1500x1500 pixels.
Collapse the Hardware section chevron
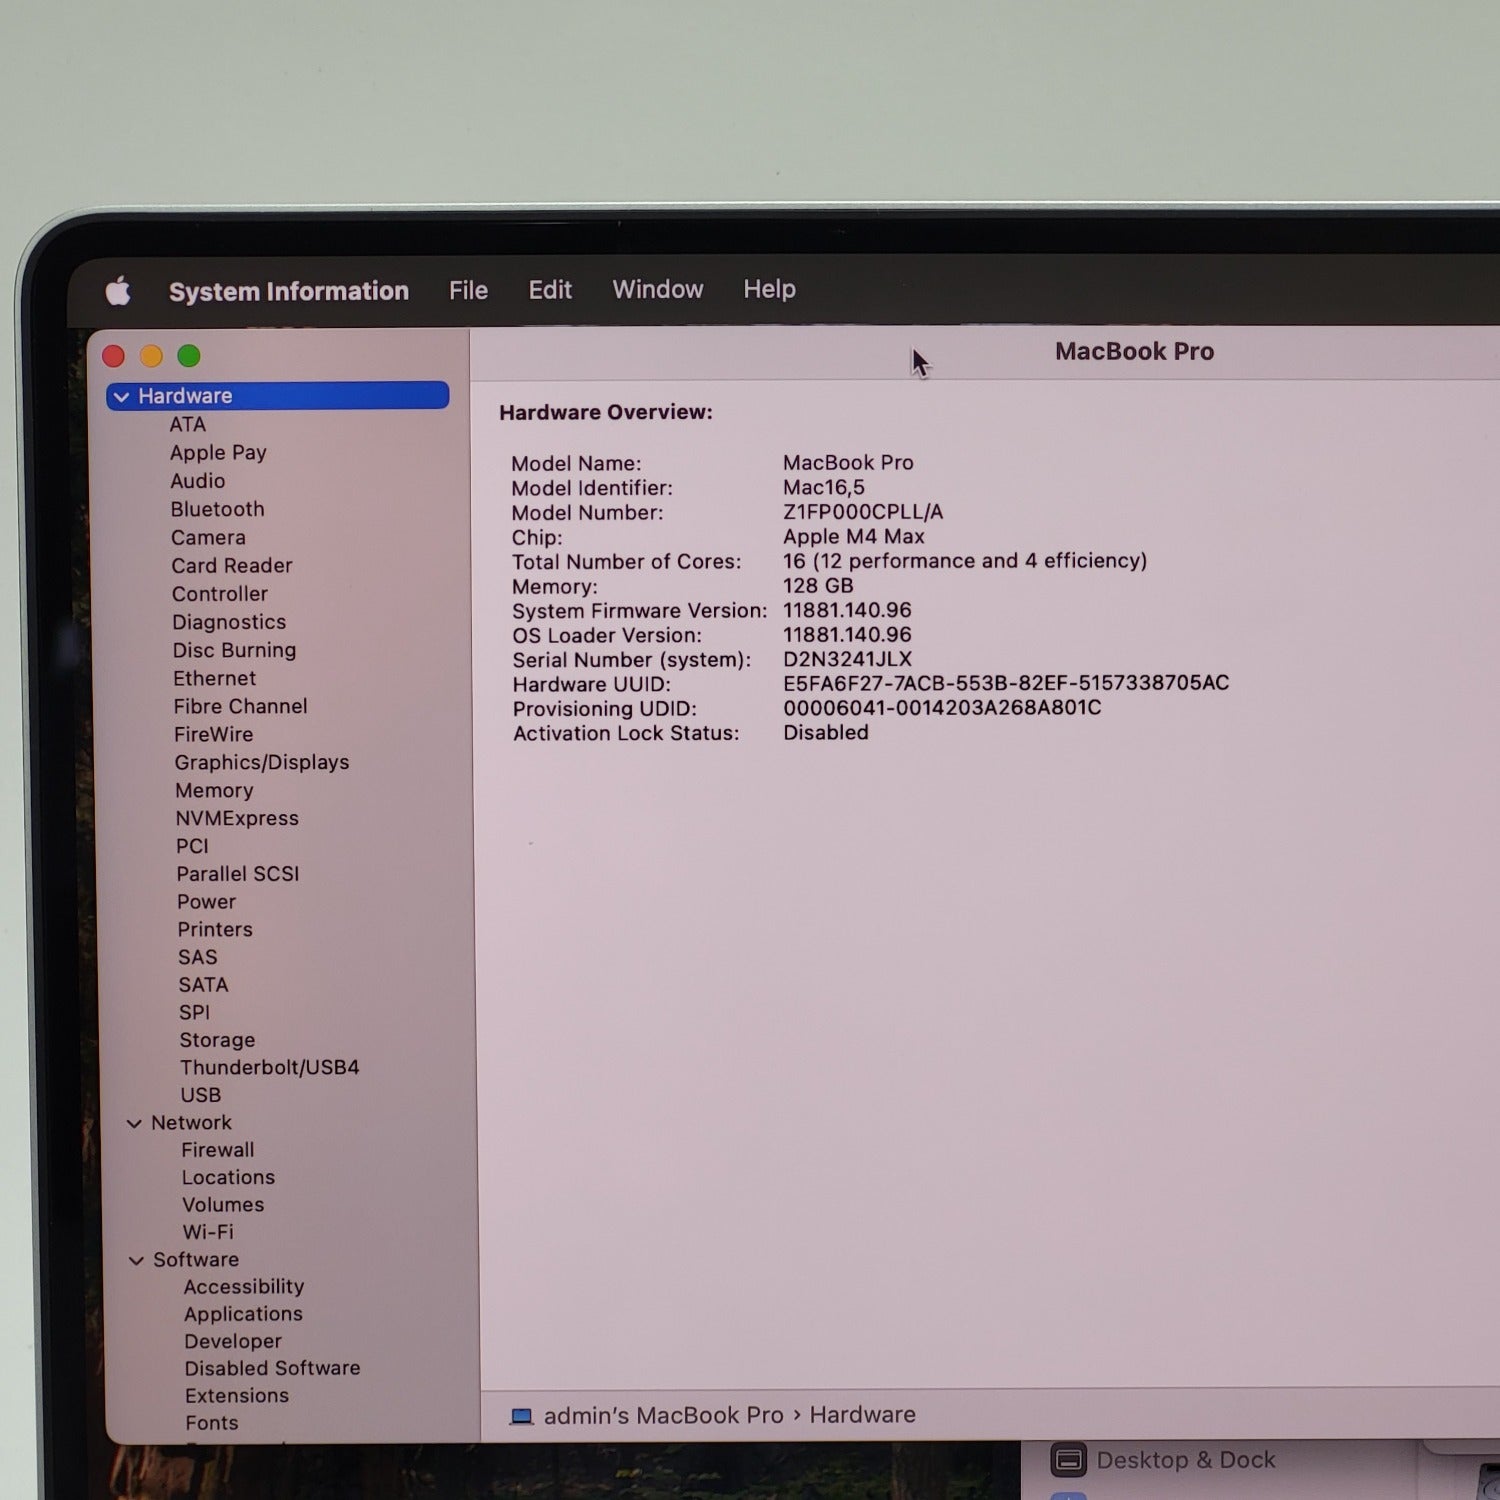(121, 397)
